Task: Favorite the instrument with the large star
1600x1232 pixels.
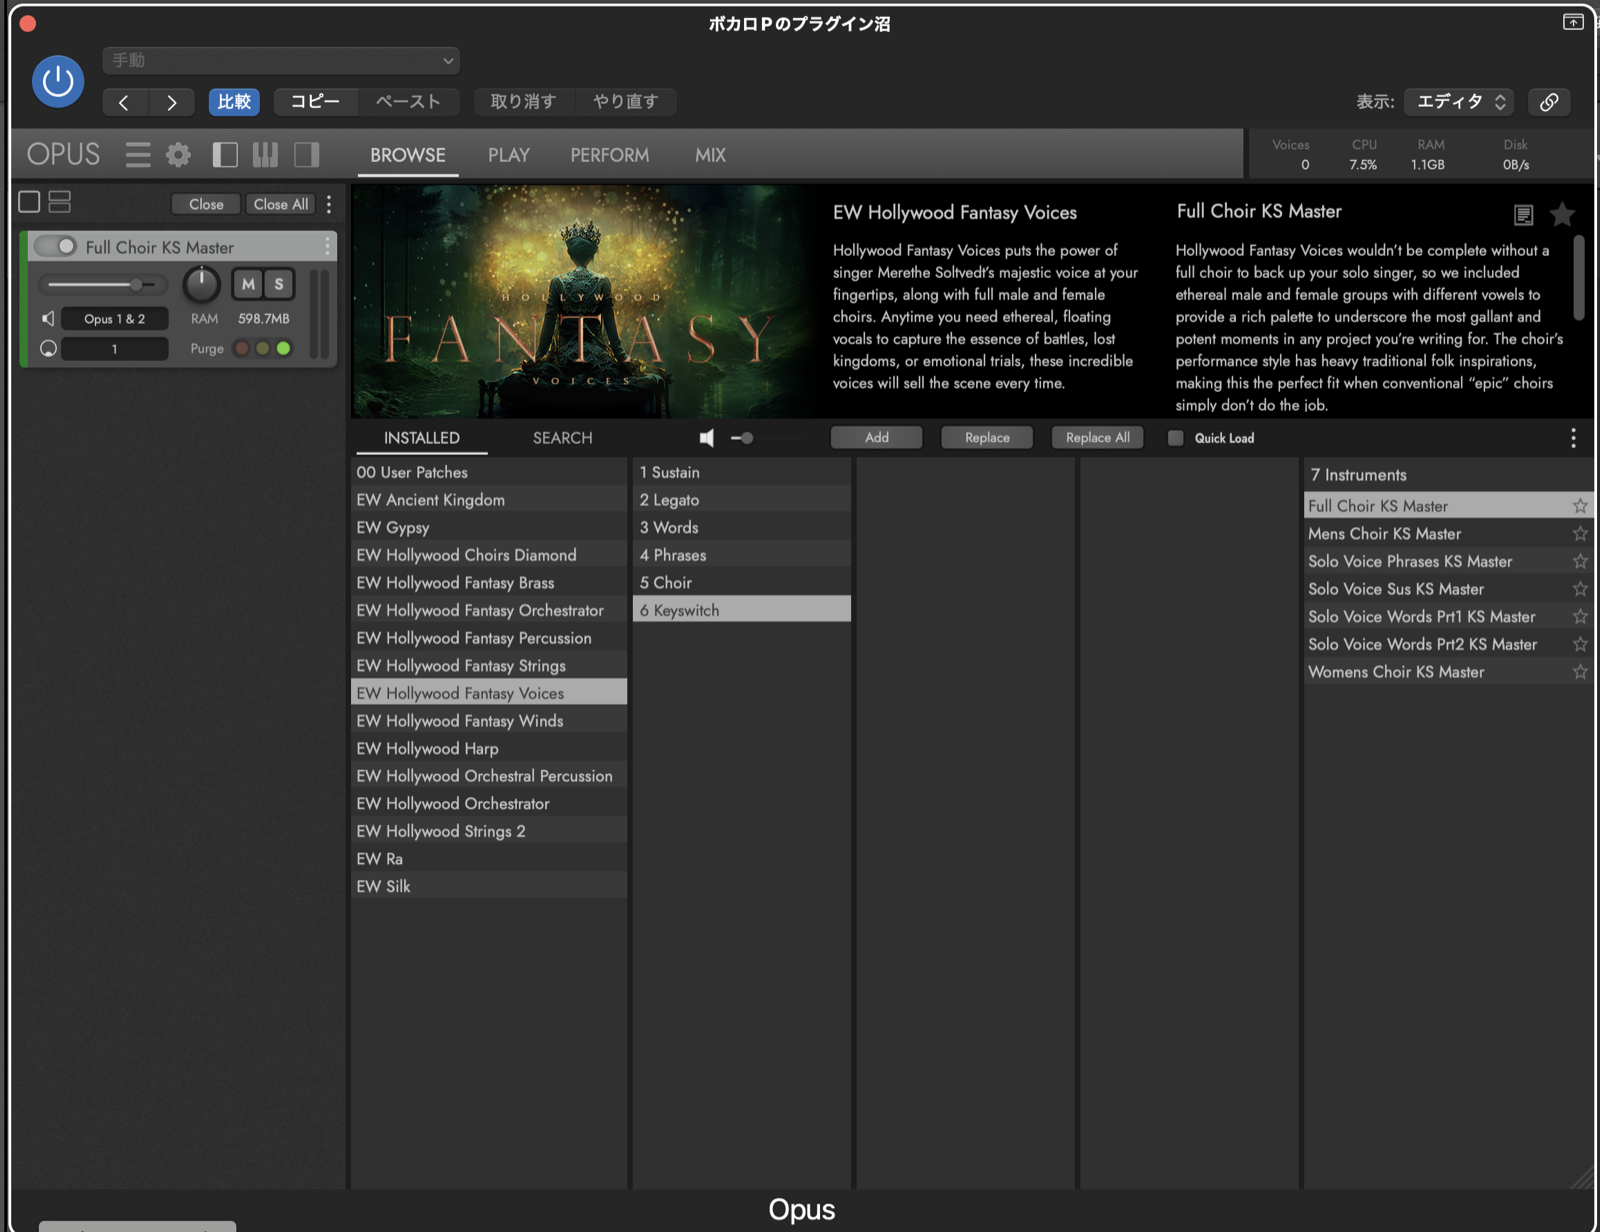Action: [1562, 213]
